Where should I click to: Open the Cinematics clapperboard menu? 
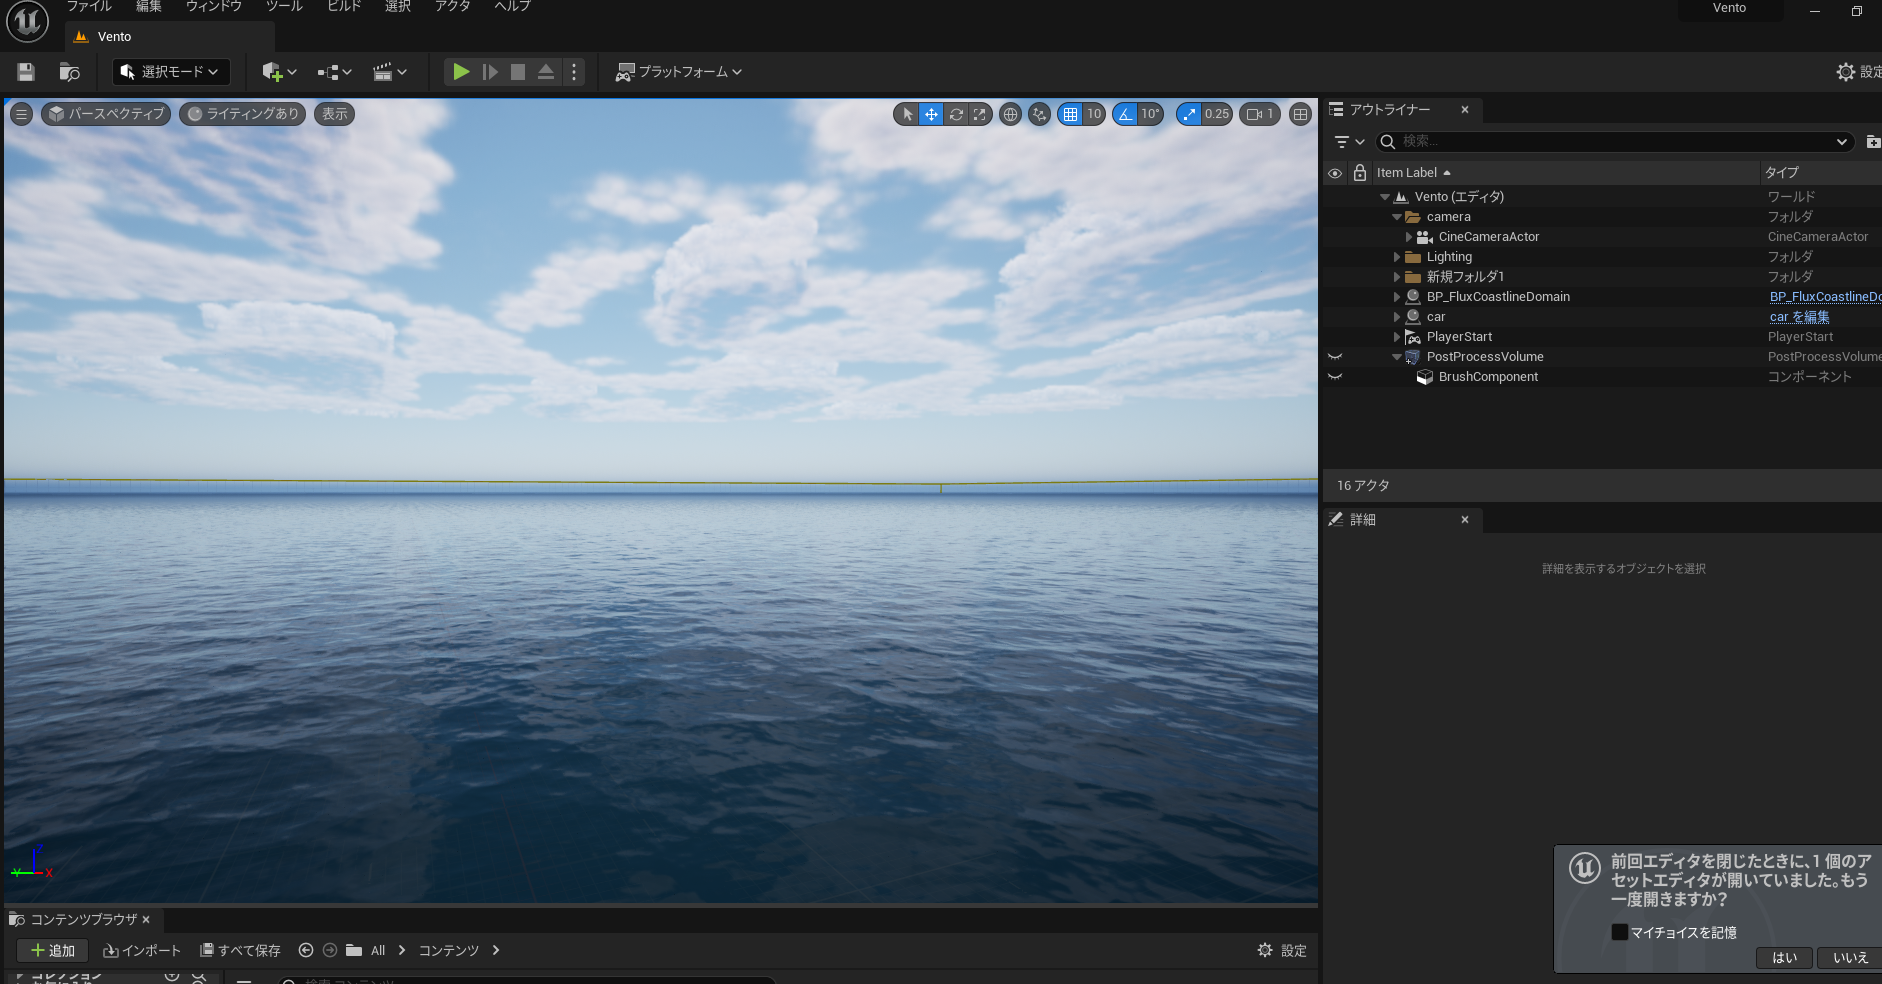[389, 72]
